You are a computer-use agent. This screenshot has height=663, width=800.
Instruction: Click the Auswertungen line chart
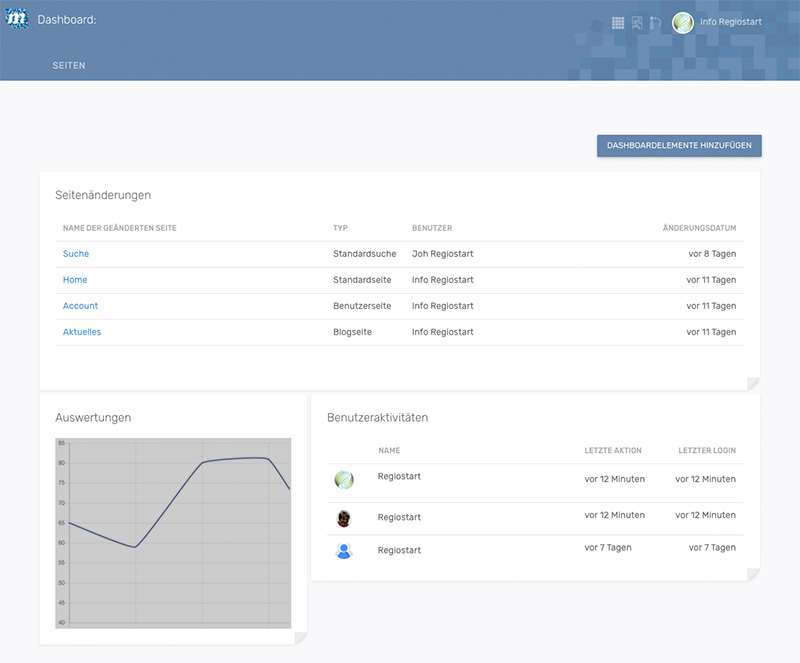pos(173,532)
